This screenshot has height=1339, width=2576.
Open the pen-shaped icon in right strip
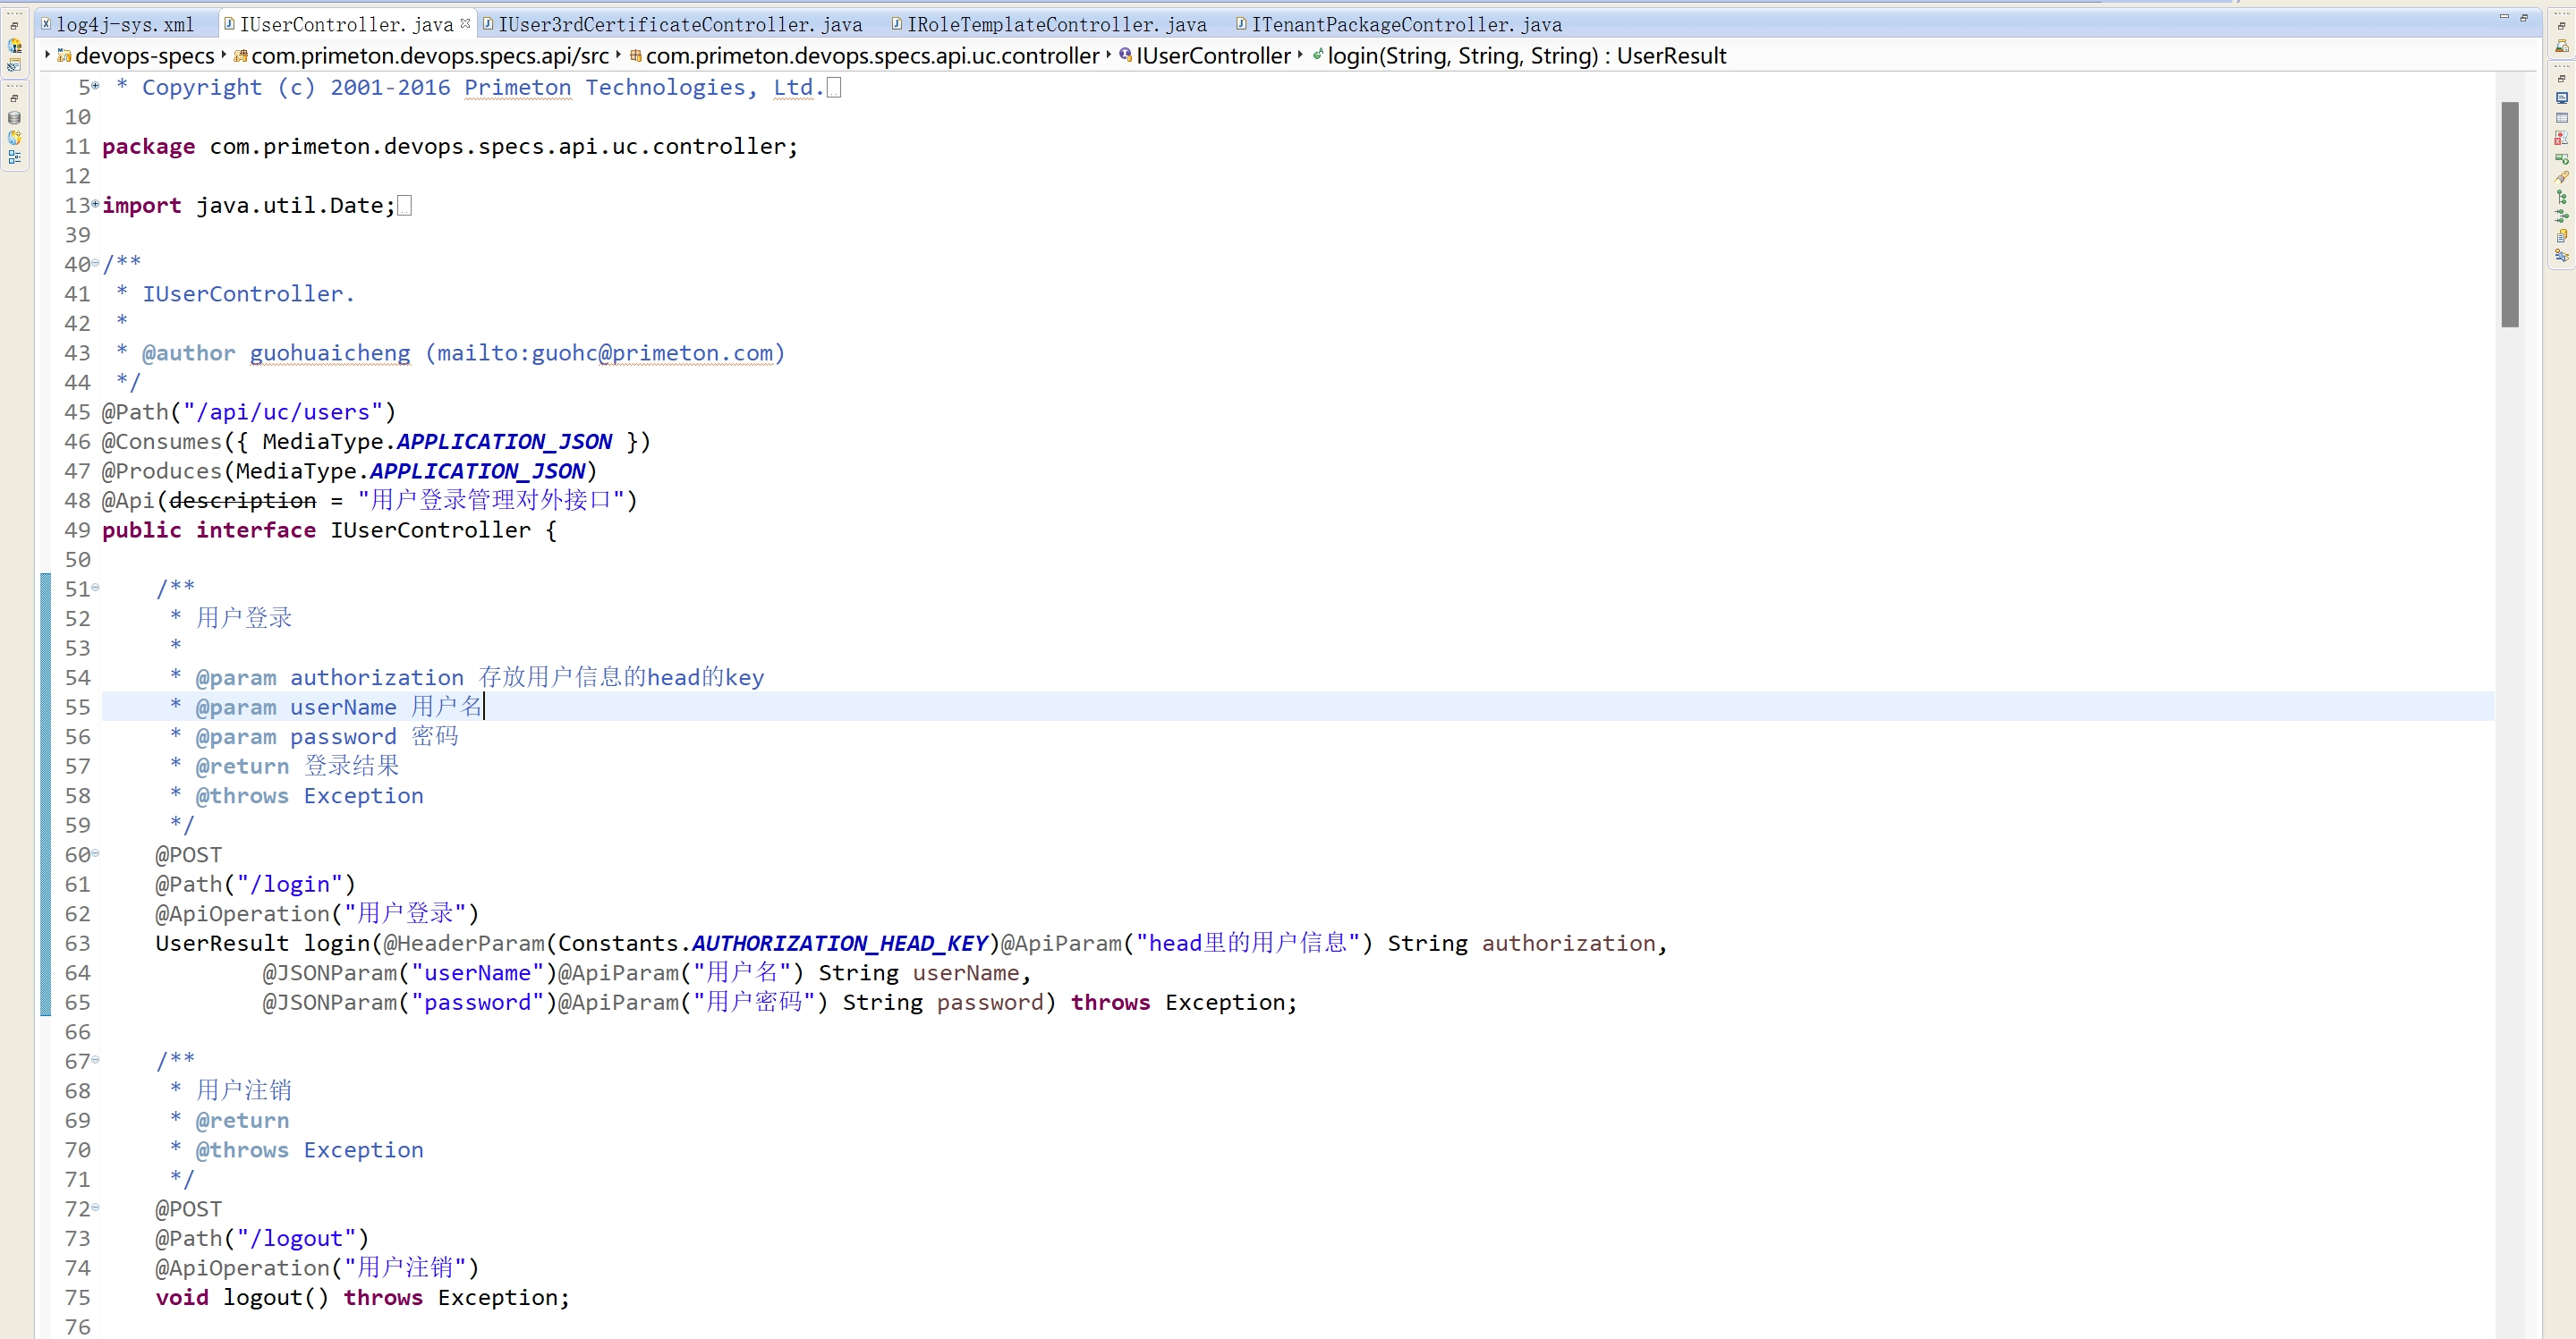pos(2562,177)
